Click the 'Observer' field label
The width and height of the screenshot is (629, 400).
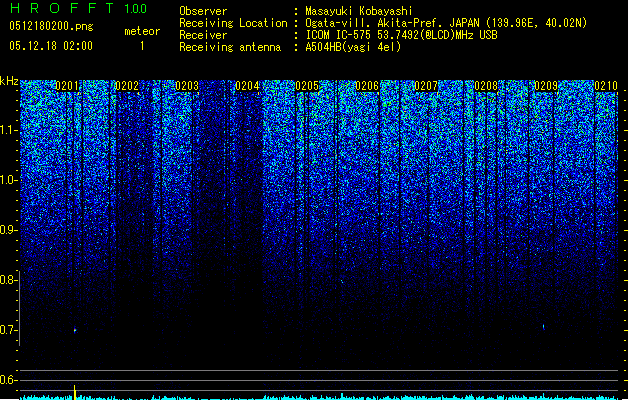coord(203,11)
